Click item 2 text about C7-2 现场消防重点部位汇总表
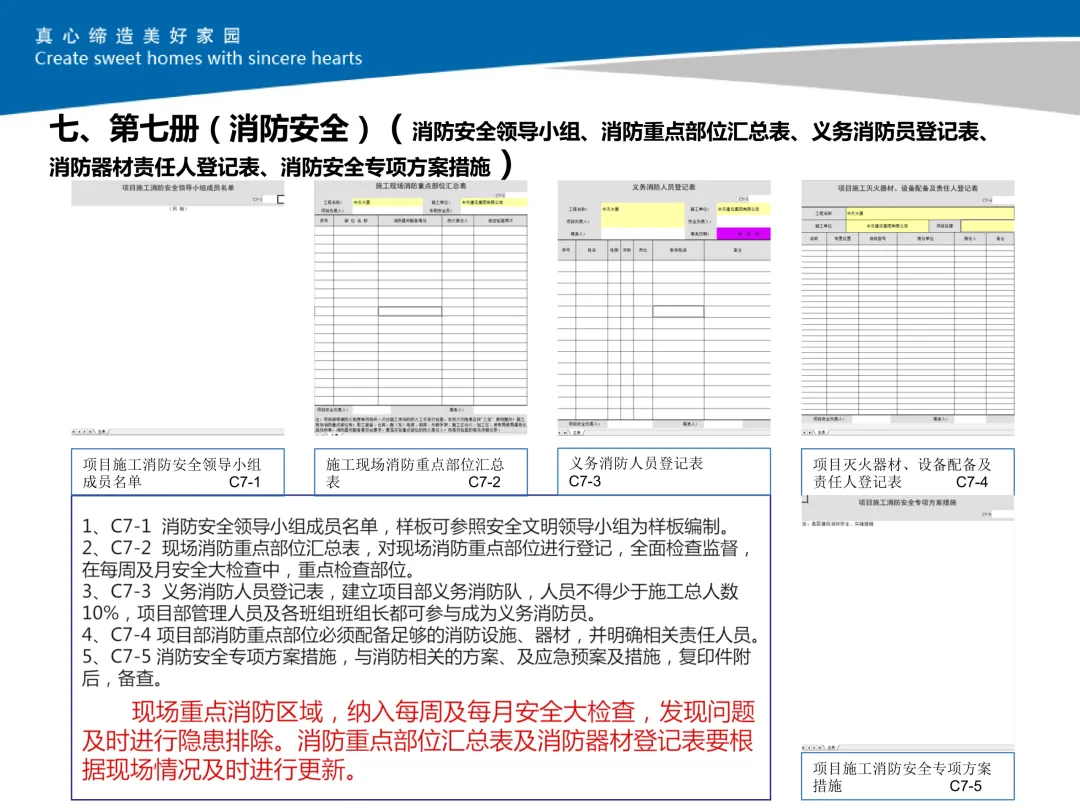The image size is (1080, 810). (417, 559)
